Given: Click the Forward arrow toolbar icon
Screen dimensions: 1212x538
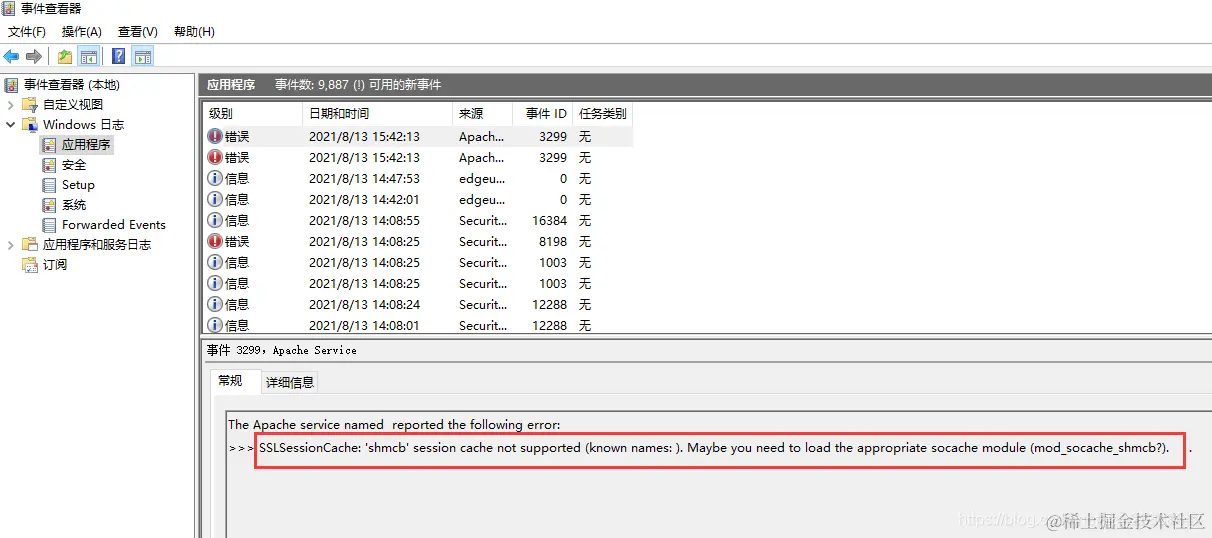Looking at the screenshot, I should click(x=34, y=57).
